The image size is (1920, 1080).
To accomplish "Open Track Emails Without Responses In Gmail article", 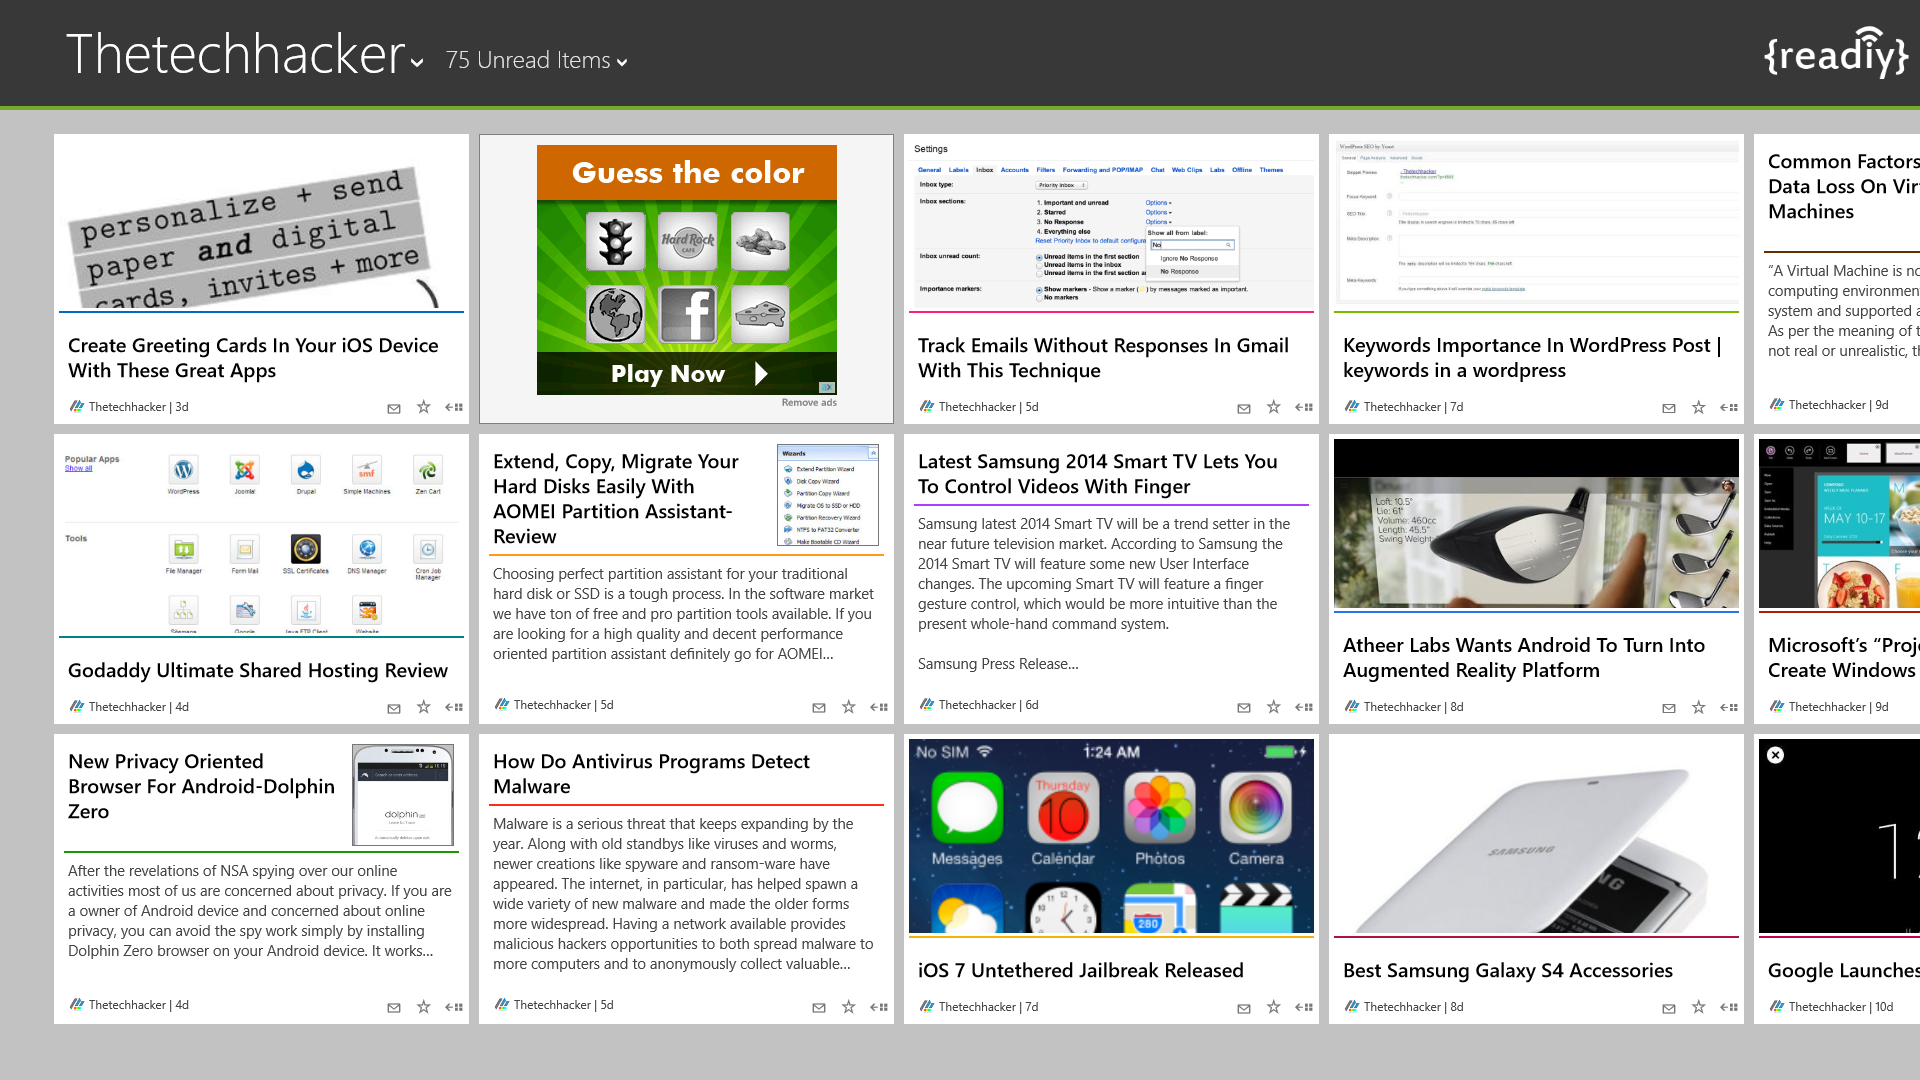I will (x=1103, y=358).
